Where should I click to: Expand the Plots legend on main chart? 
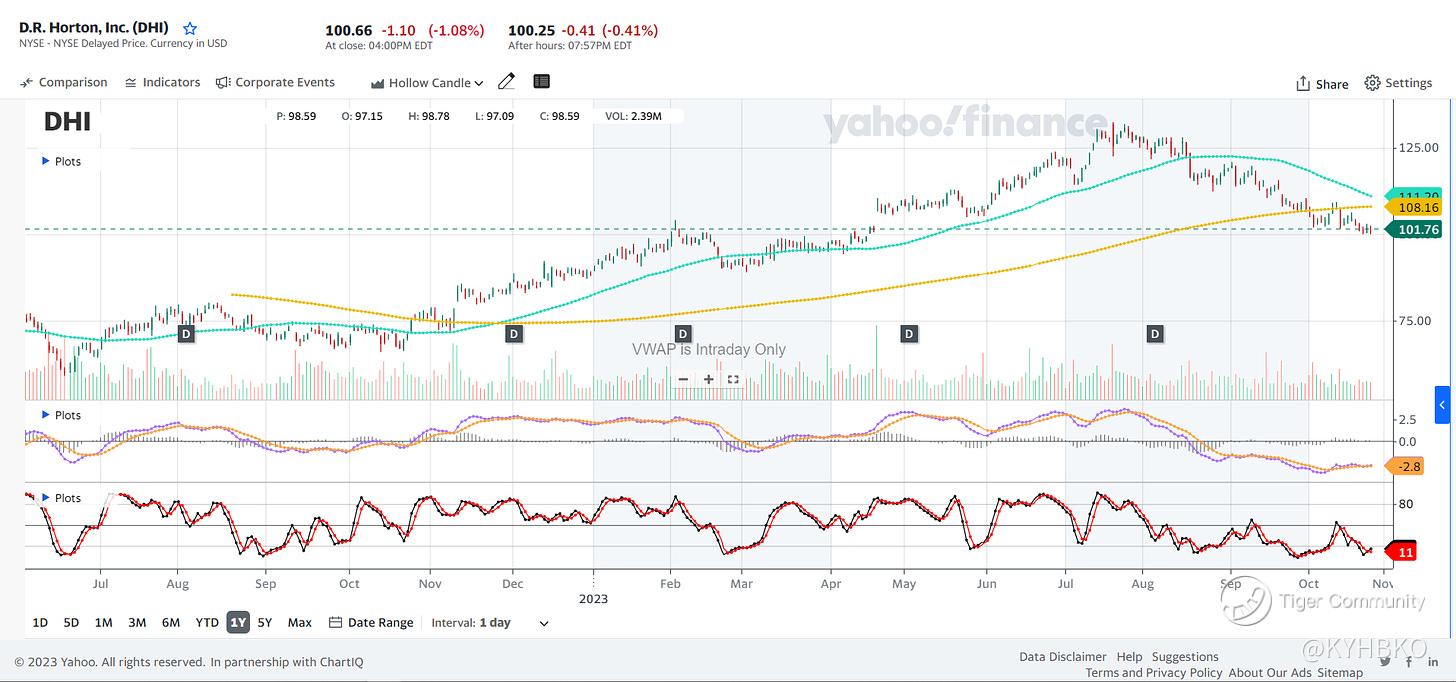pyautogui.click(x=46, y=161)
